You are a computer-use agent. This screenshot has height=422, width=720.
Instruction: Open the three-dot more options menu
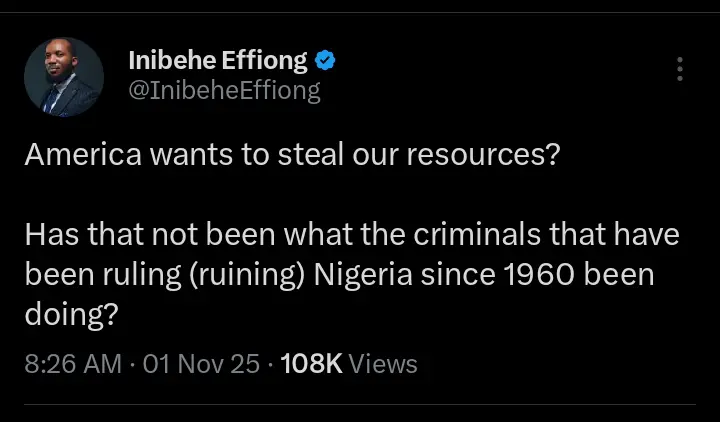[x=680, y=68]
